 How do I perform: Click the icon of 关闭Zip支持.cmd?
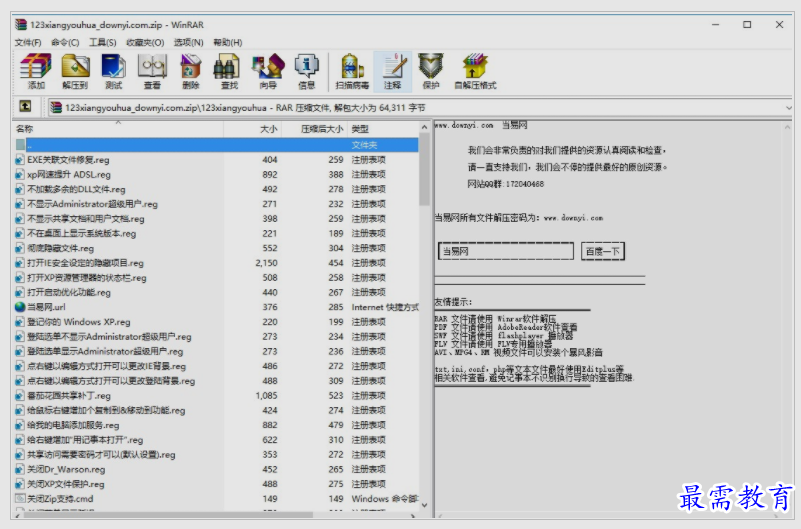pos(20,498)
